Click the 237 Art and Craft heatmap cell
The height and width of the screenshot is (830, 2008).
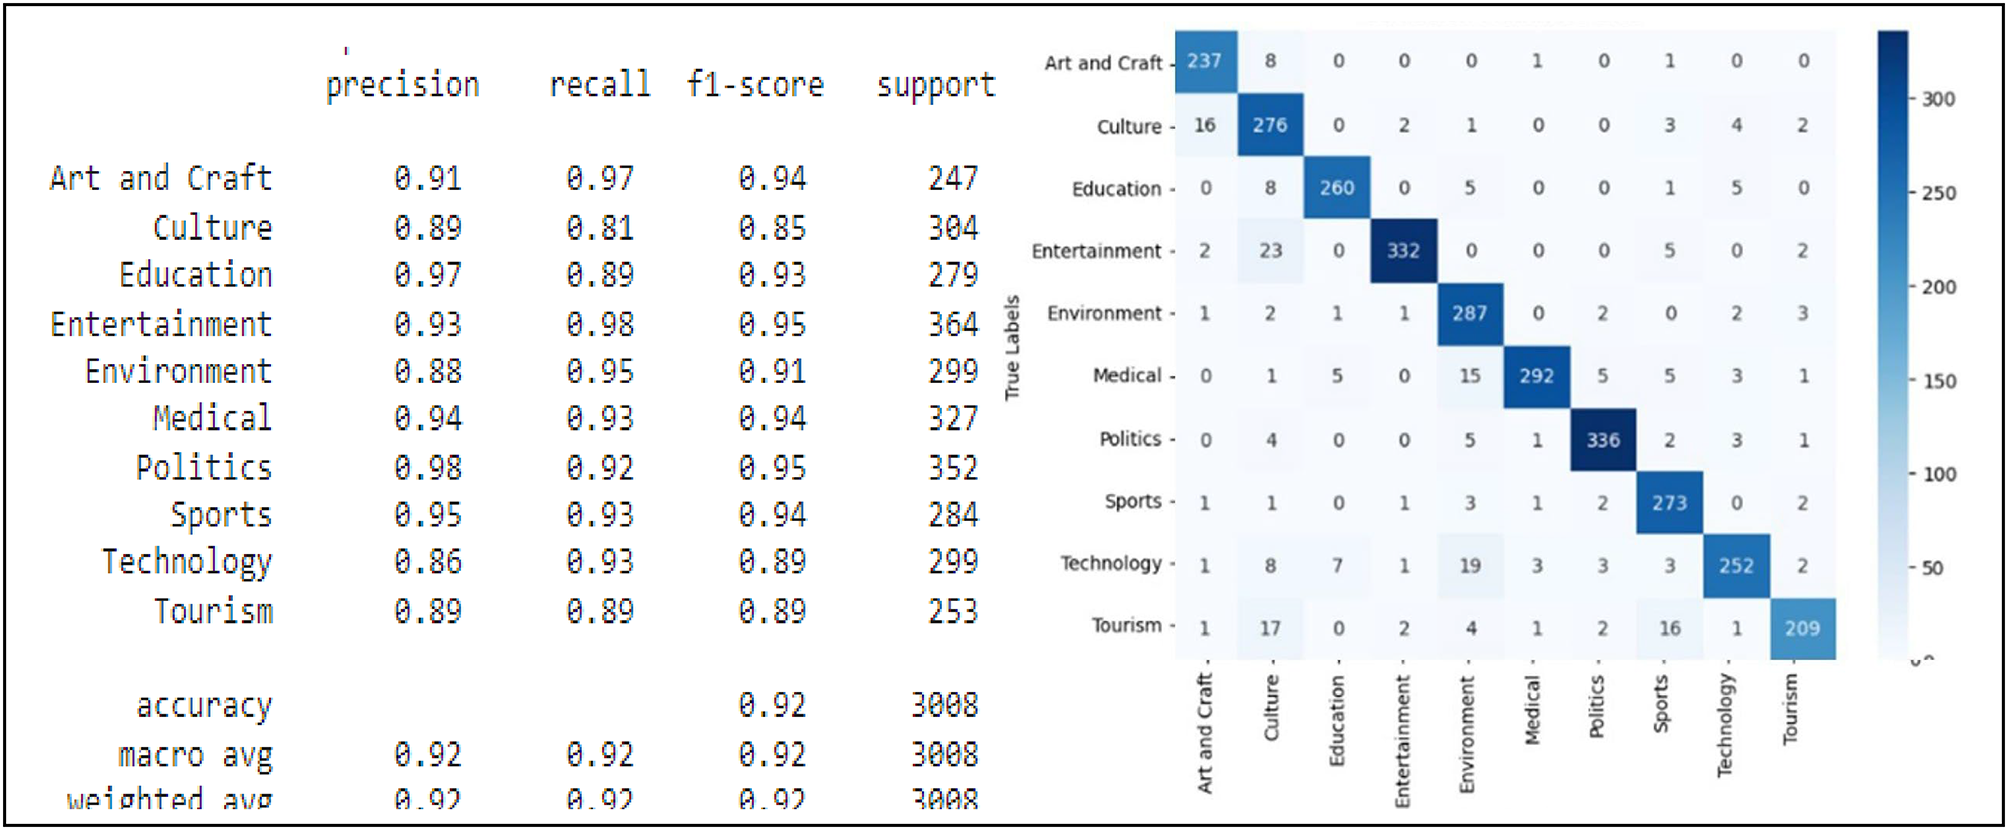(x=1205, y=61)
